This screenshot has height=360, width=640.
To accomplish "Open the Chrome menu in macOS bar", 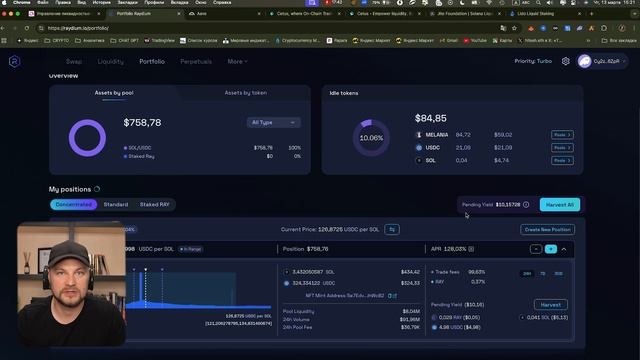I will pyautogui.click(x=22, y=2).
